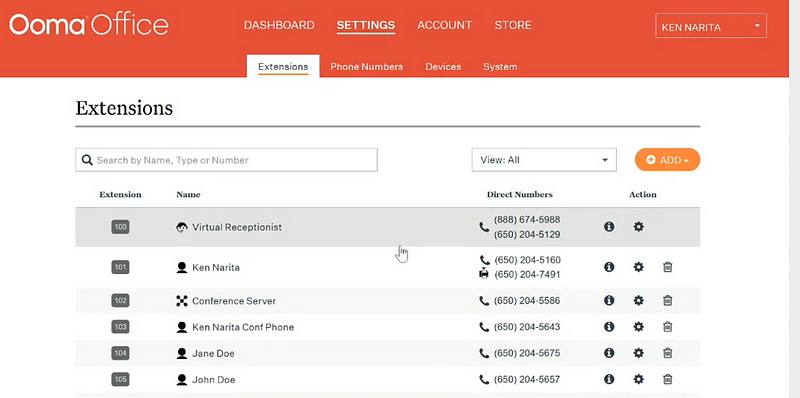Delete John Doe extension
The image size is (800, 398).
[667, 379]
